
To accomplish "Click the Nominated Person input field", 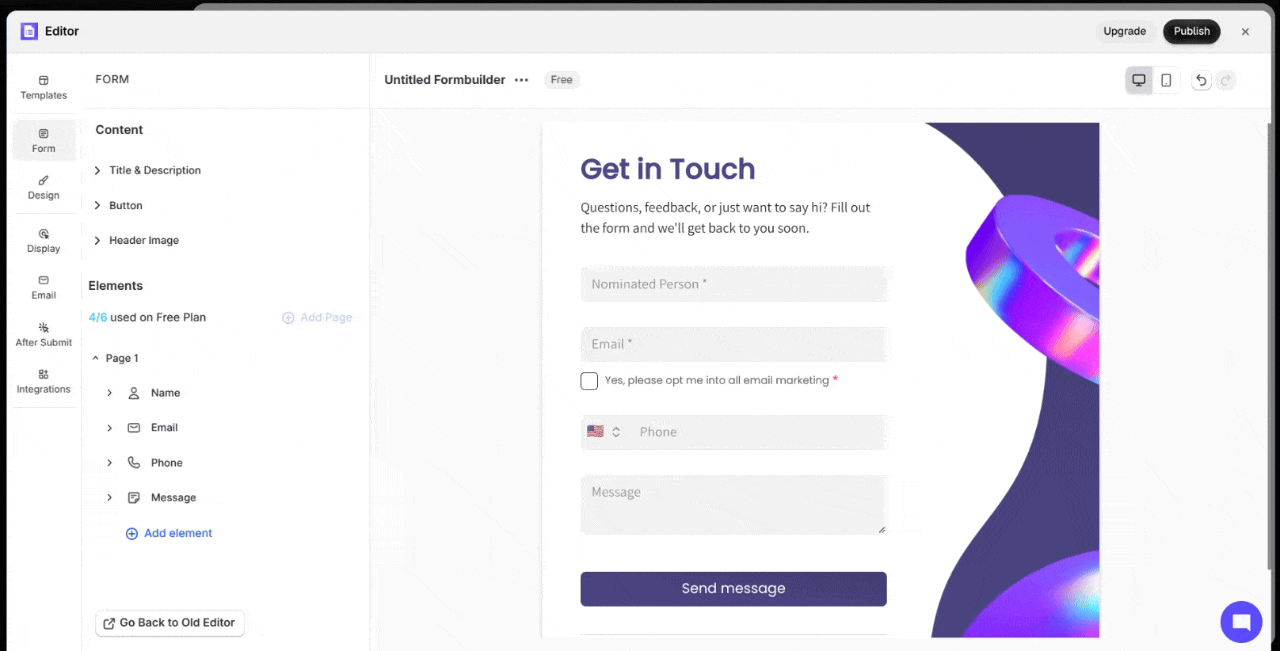I will point(734,284).
